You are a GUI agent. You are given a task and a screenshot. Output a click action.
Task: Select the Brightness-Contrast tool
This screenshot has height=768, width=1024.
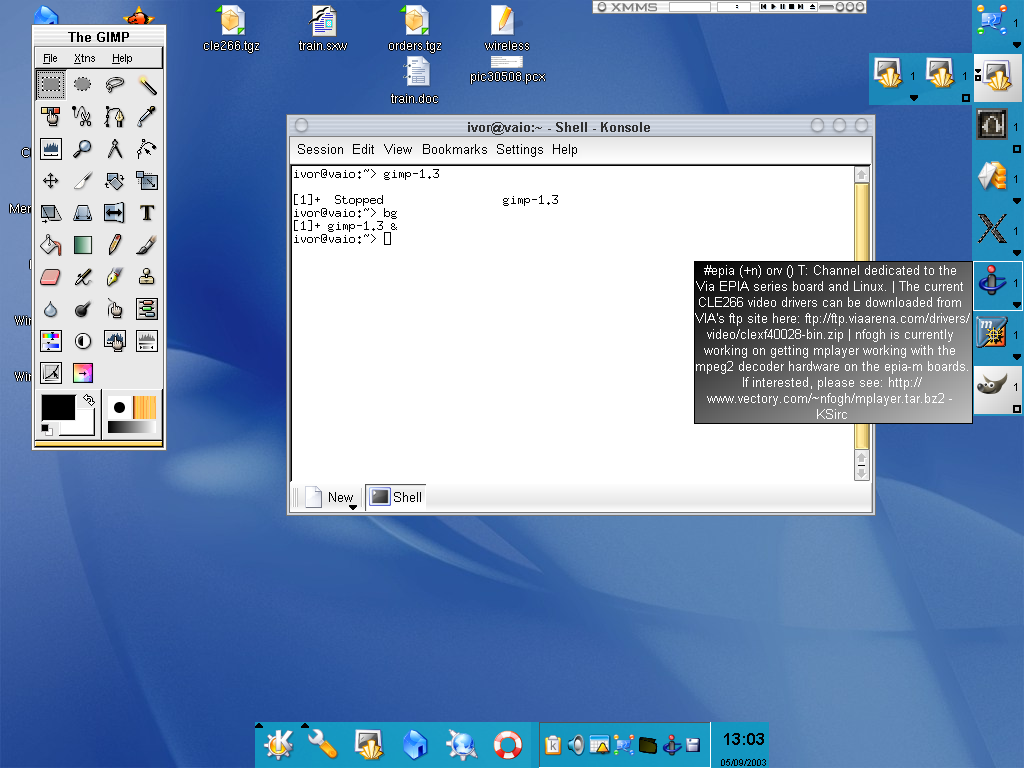click(x=82, y=340)
